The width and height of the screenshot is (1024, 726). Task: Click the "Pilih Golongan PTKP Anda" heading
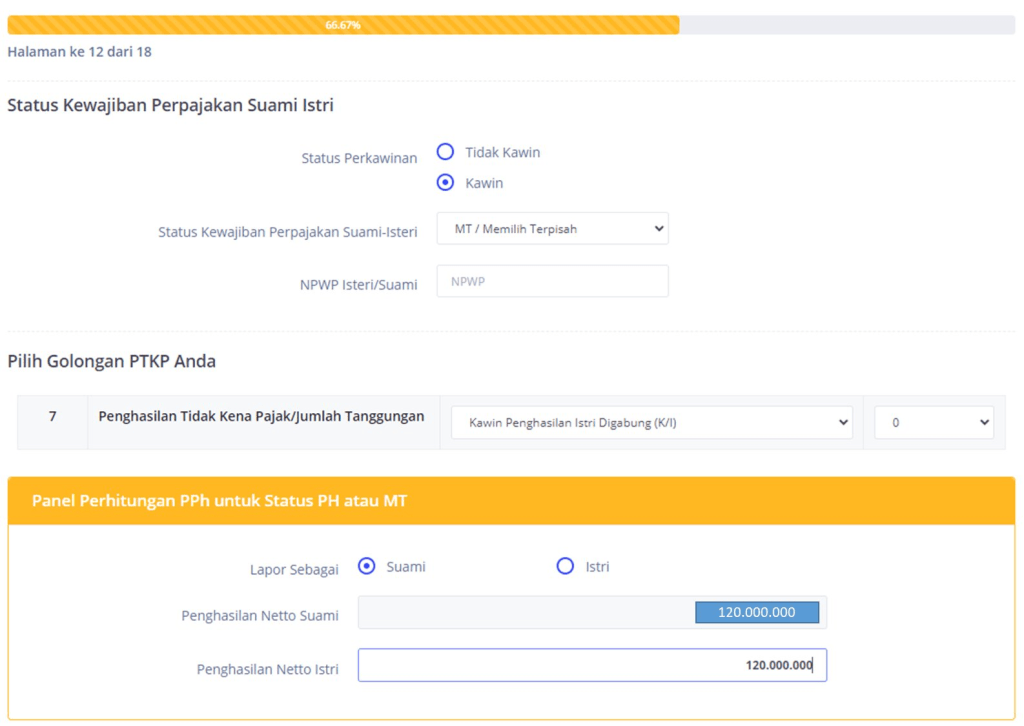point(111,361)
